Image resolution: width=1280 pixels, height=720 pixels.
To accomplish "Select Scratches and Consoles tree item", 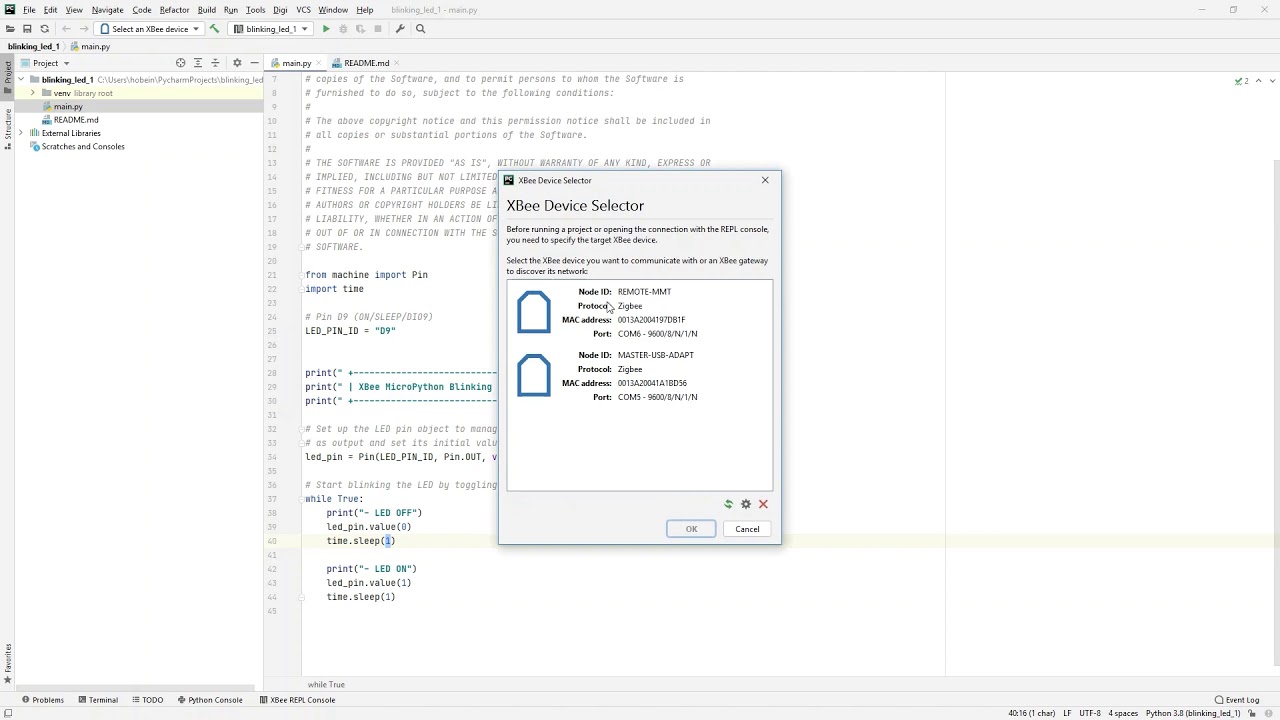I will click(83, 147).
